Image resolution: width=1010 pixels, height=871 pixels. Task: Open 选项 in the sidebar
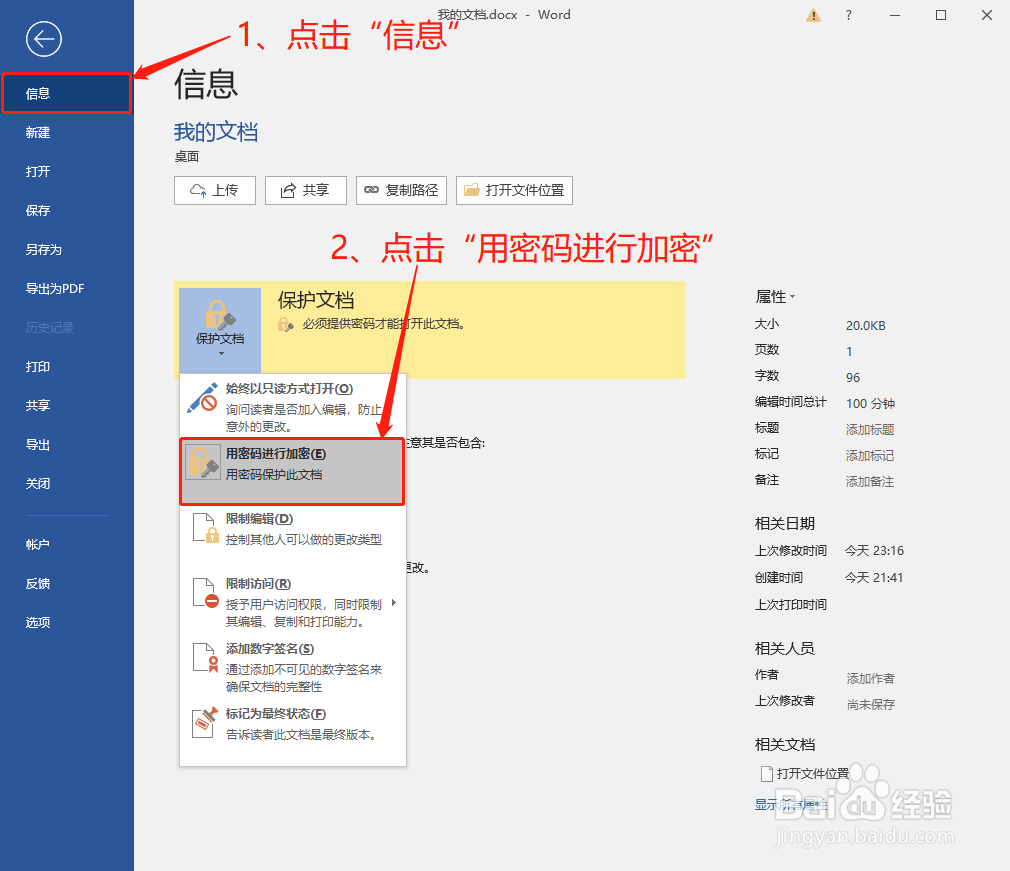tap(66, 622)
